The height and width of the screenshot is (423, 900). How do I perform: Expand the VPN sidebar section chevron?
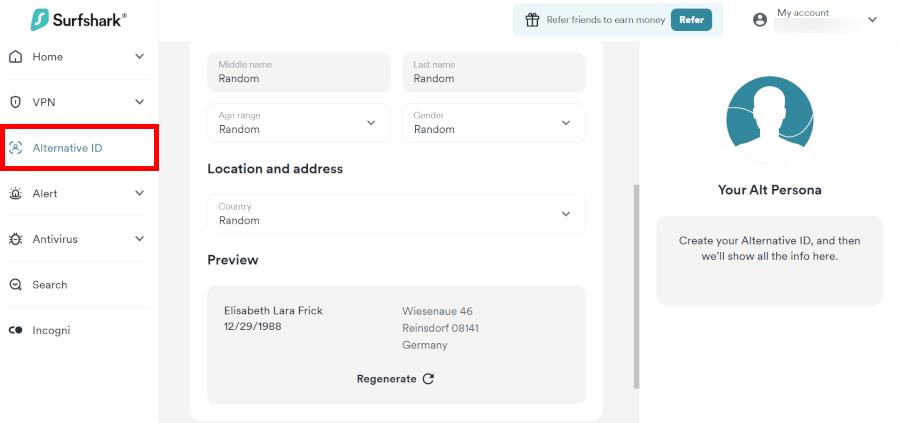tap(140, 102)
